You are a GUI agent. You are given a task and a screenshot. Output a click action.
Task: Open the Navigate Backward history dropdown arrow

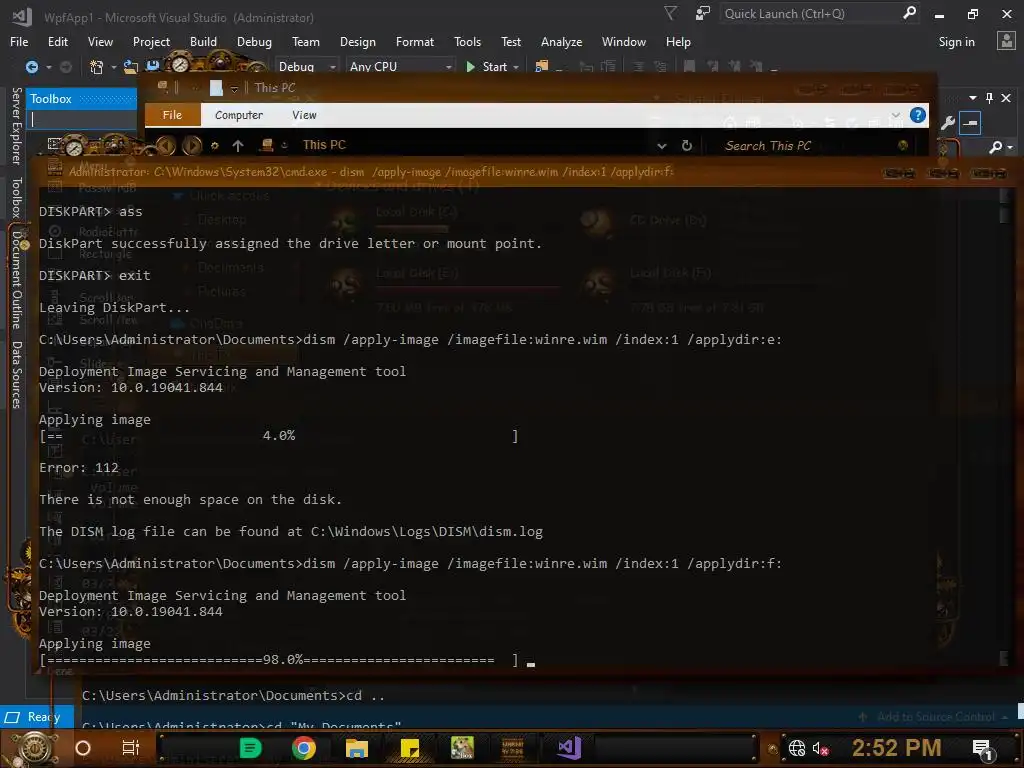[x=48, y=67]
